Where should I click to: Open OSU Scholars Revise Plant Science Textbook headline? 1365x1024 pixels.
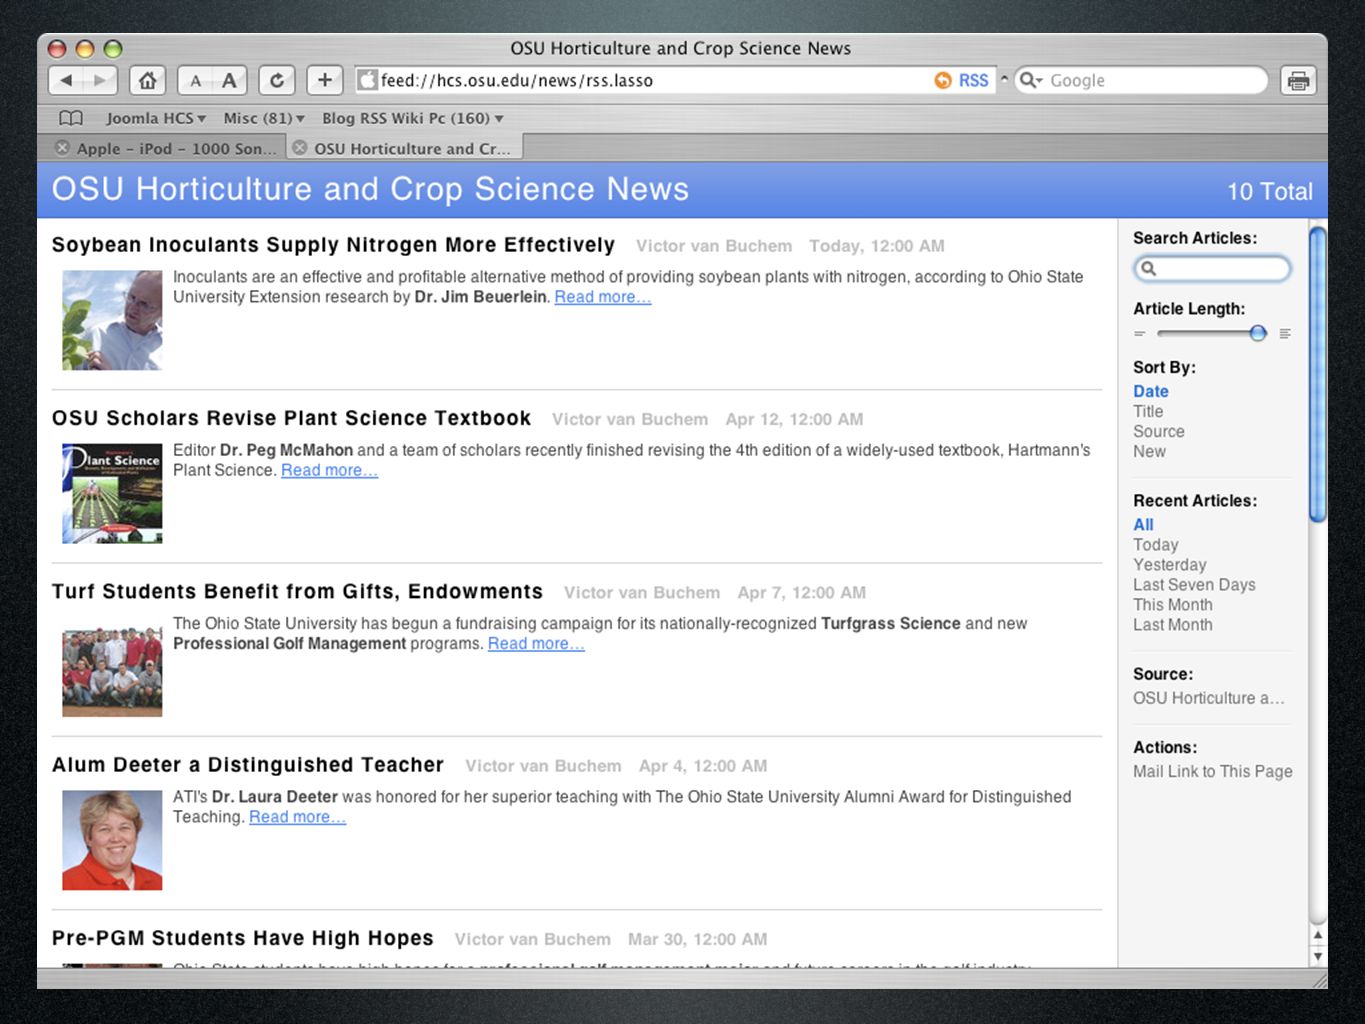pyautogui.click(x=291, y=418)
